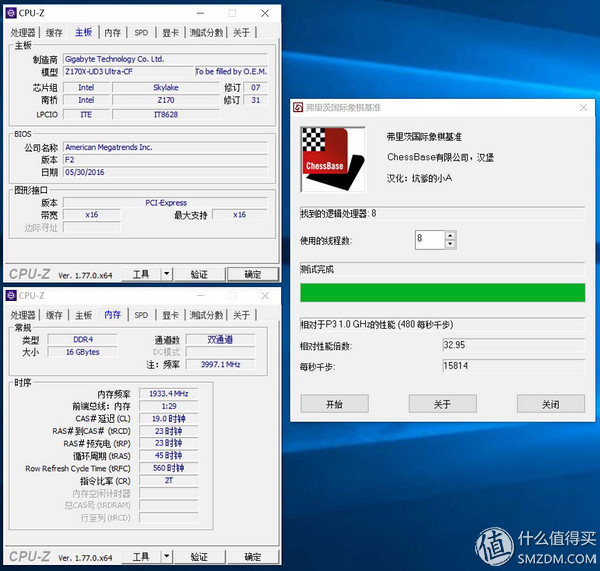
Task: Click command rate value 2T
Action: pyautogui.click(x=169, y=480)
